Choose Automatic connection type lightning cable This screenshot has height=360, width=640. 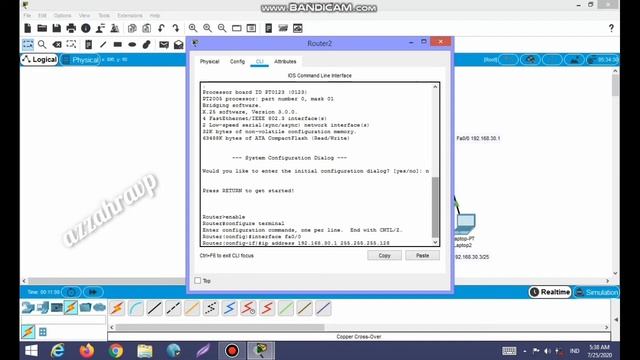(117, 308)
